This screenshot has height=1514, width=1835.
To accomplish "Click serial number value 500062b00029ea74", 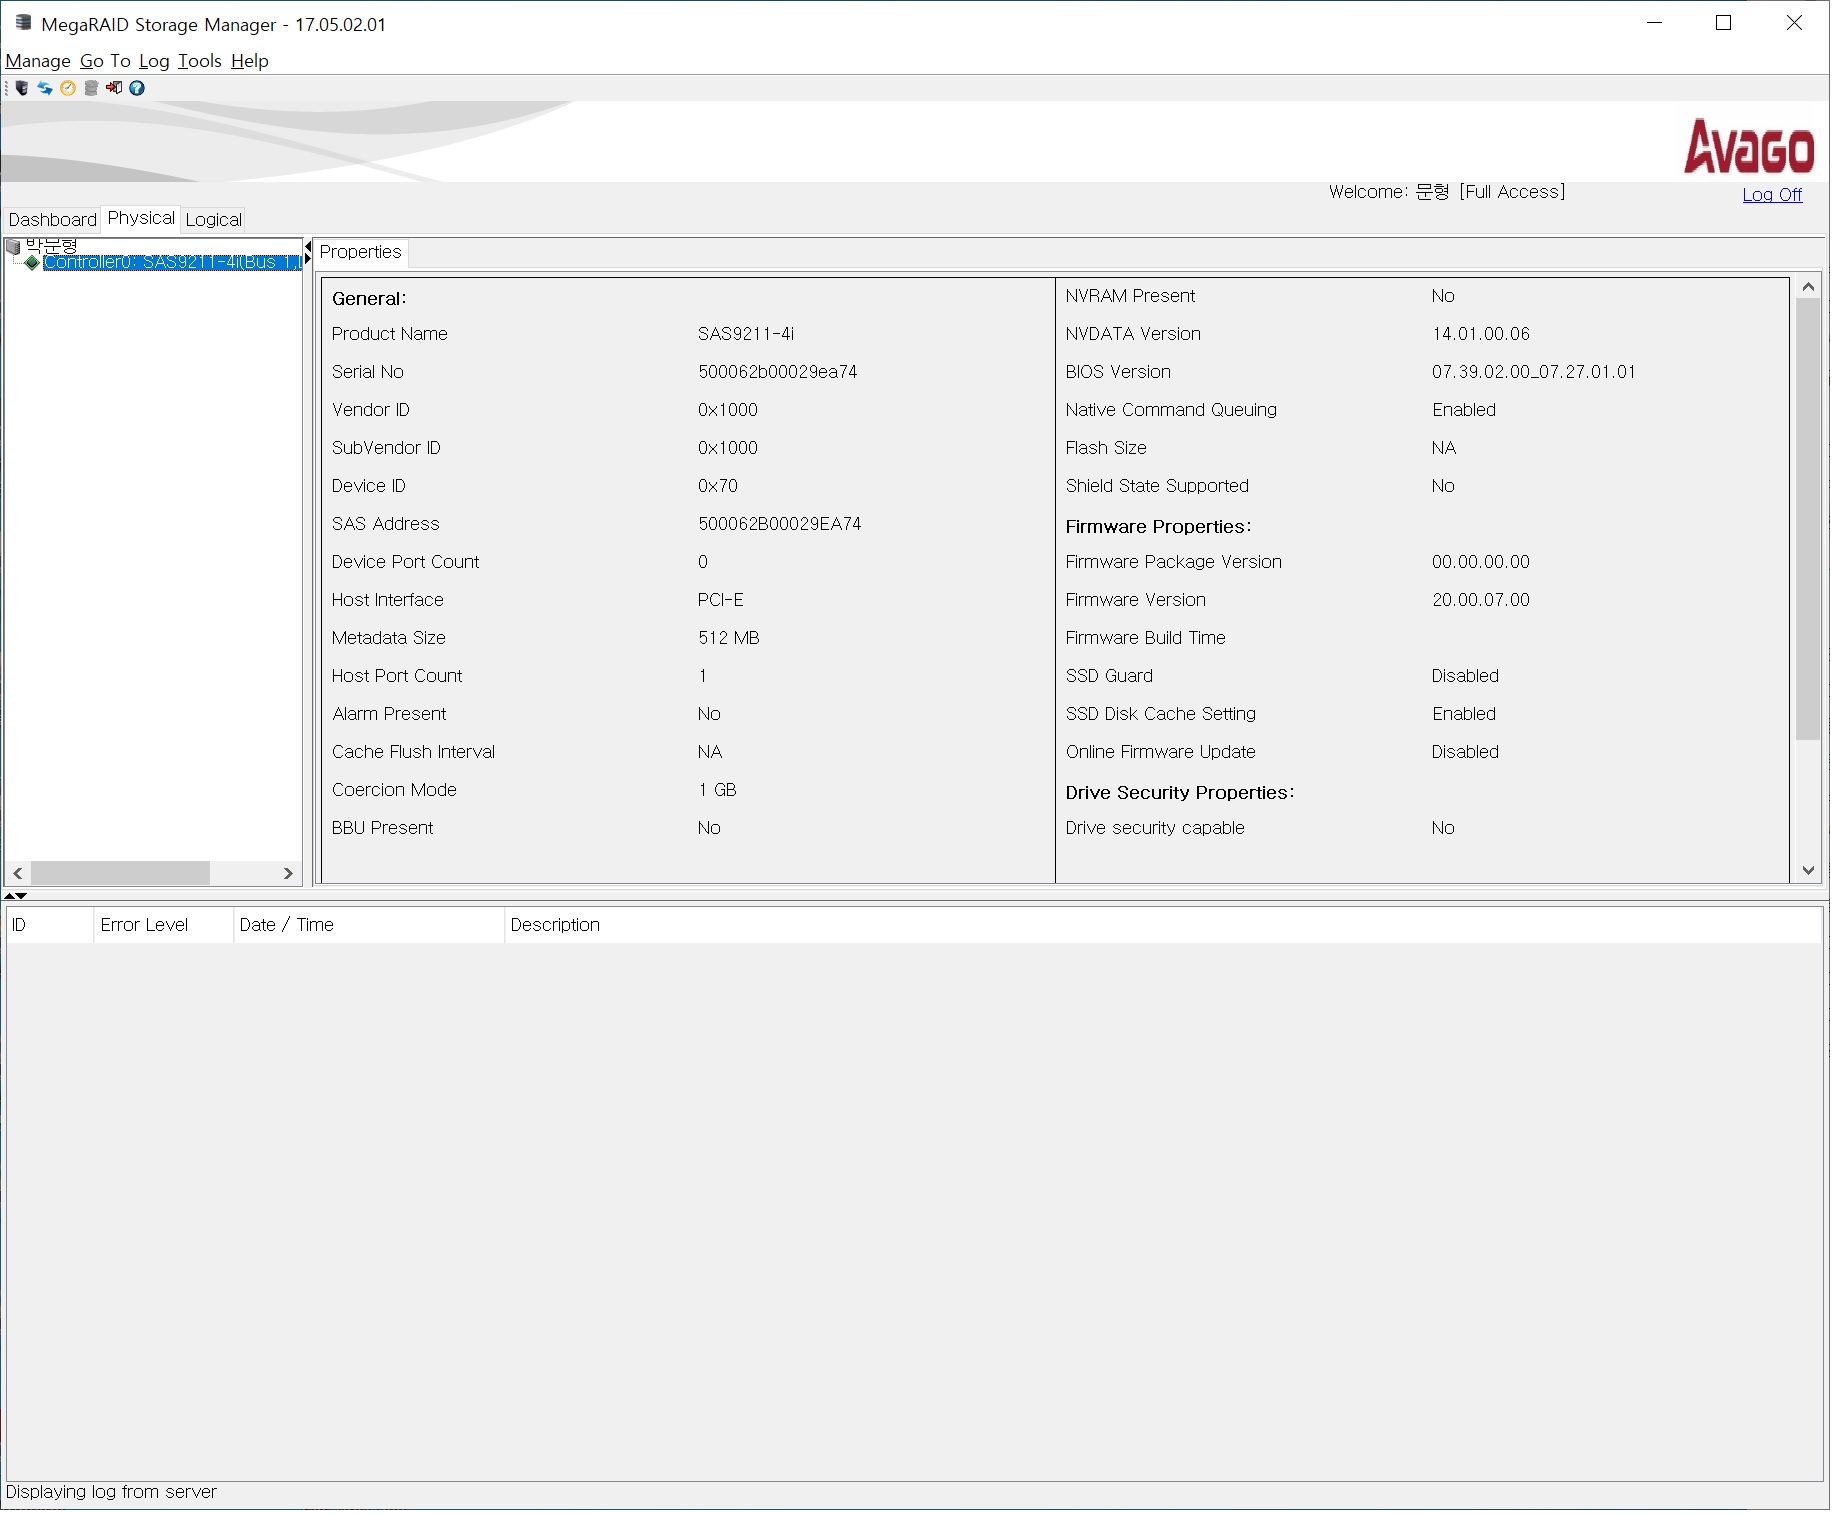I will (x=778, y=372).
